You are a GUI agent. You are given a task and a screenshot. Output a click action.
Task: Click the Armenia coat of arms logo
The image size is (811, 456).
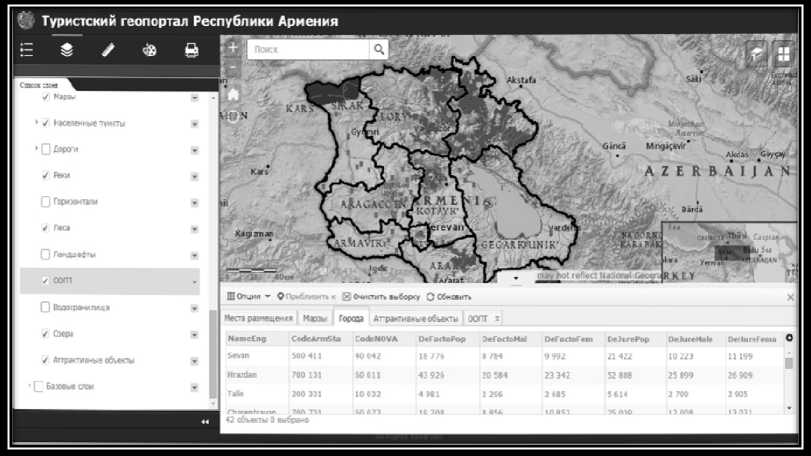coord(26,21)
